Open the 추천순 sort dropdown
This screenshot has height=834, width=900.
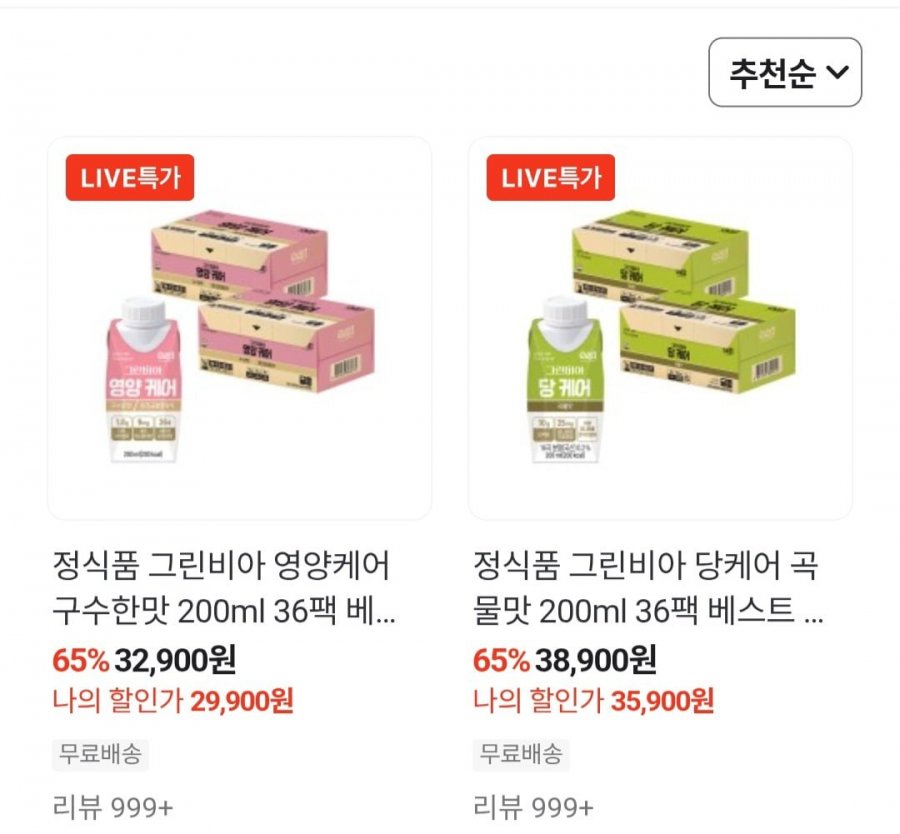(x=785, y=72)
